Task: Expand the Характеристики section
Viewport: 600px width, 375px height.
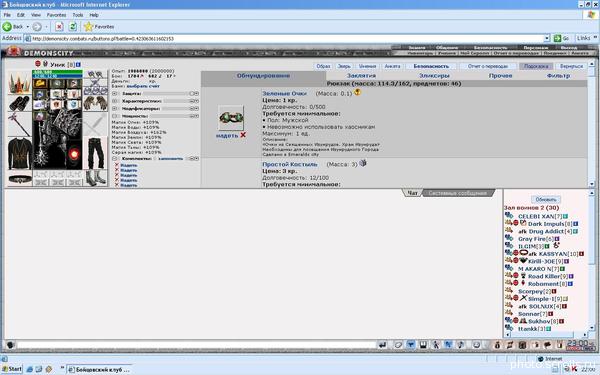Action: (x=115, y=101)
